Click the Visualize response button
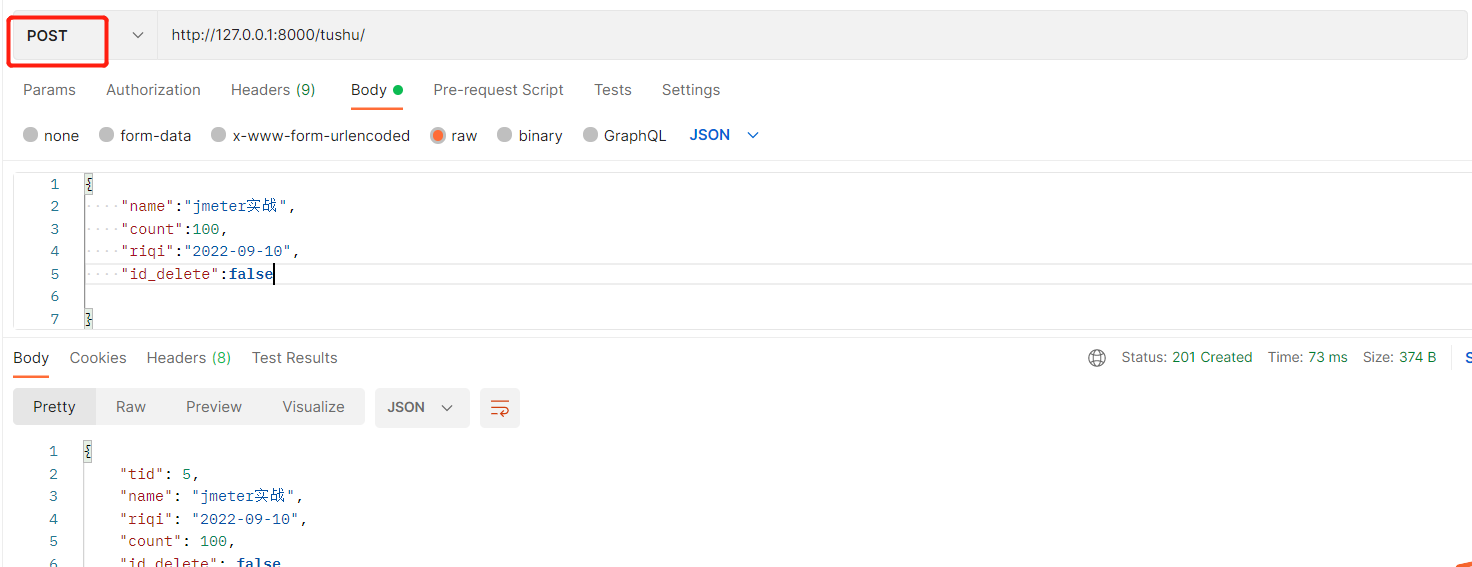Viewport: 1472px width, 567px height. pos(313,407)
